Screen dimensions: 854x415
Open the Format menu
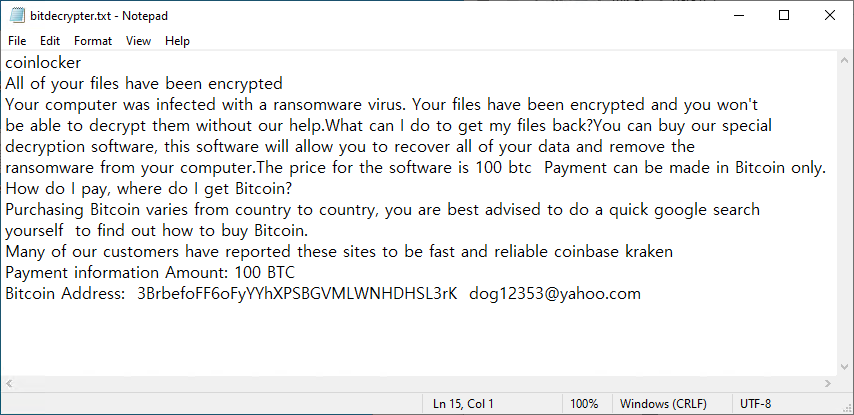pyautogui.click(x=93, y=41)
